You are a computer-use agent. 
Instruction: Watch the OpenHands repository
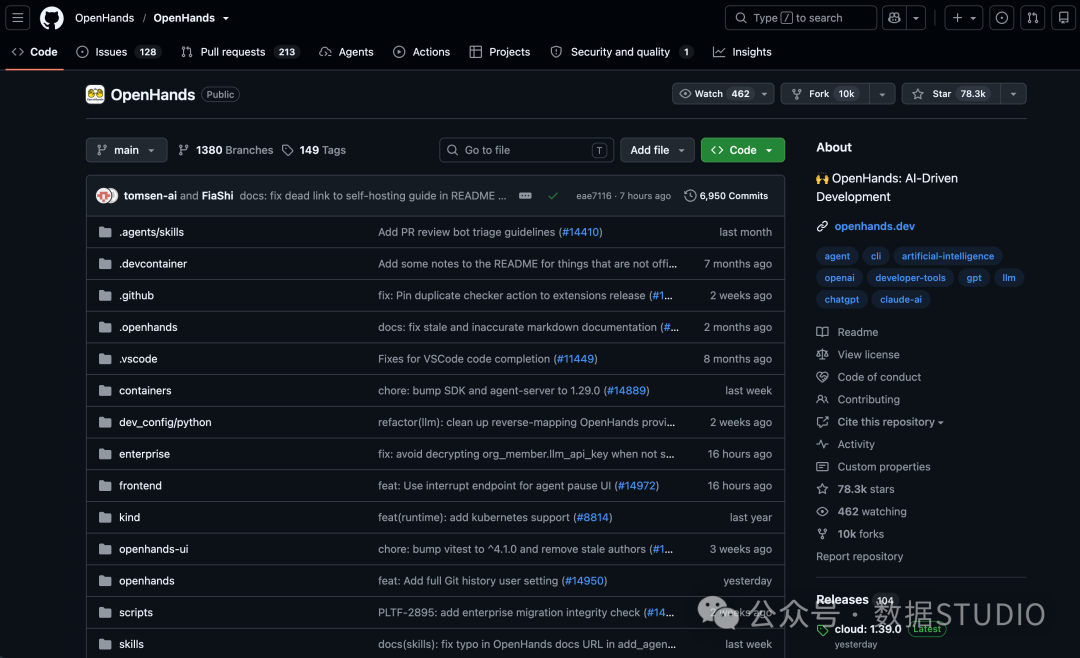click(715, 94)
